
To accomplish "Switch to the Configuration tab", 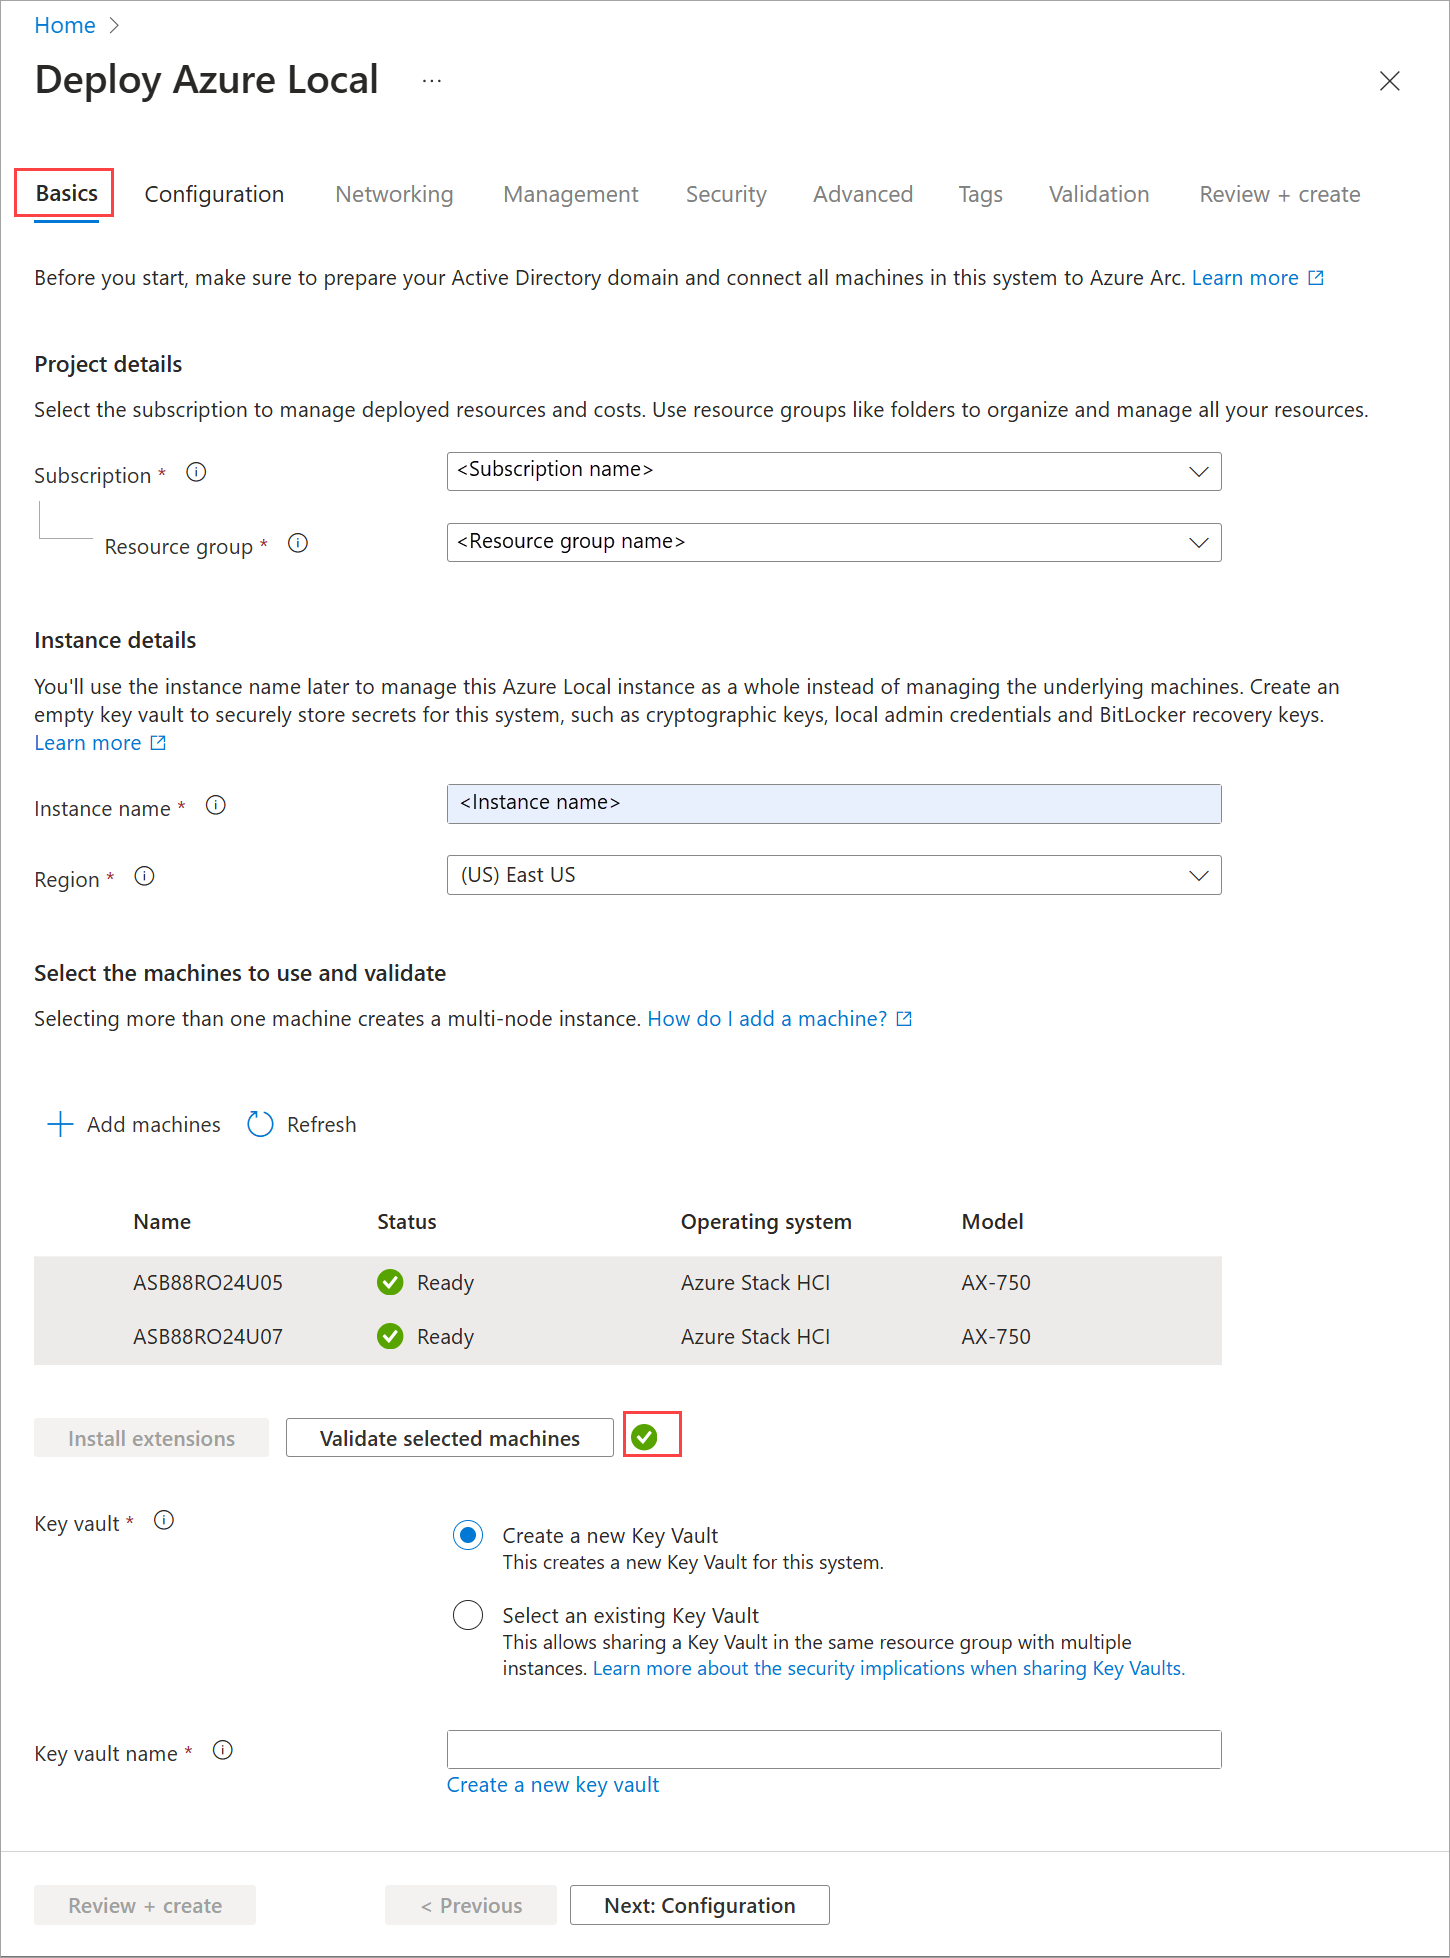I will 214,195.
